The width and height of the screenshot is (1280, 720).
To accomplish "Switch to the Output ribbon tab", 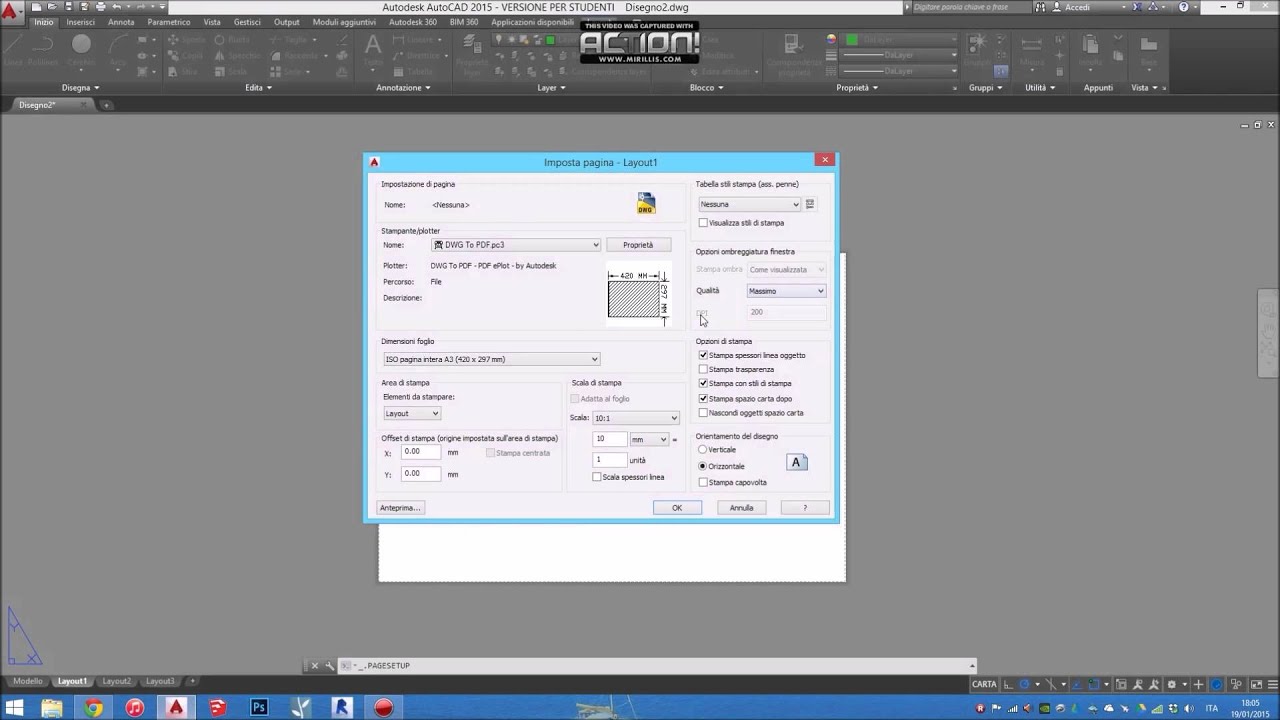I will click(x=287, y=22).
